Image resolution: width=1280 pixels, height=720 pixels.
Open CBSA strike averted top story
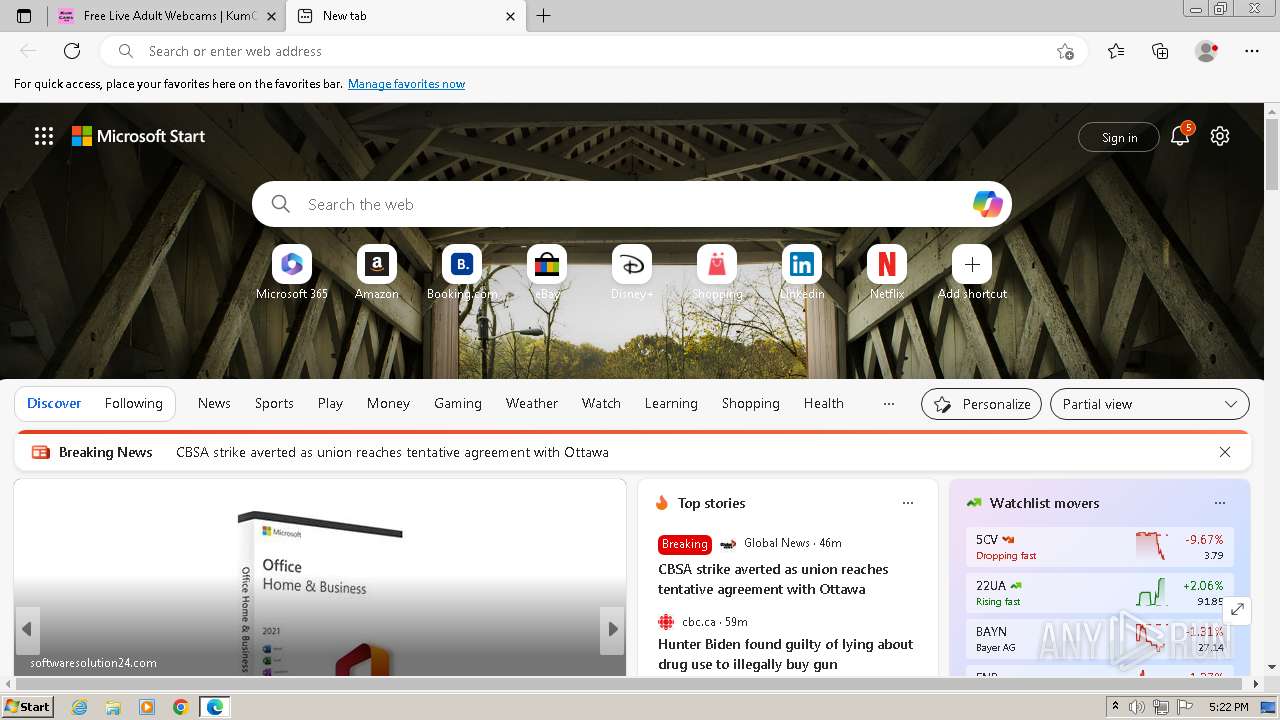pos(773,579)
